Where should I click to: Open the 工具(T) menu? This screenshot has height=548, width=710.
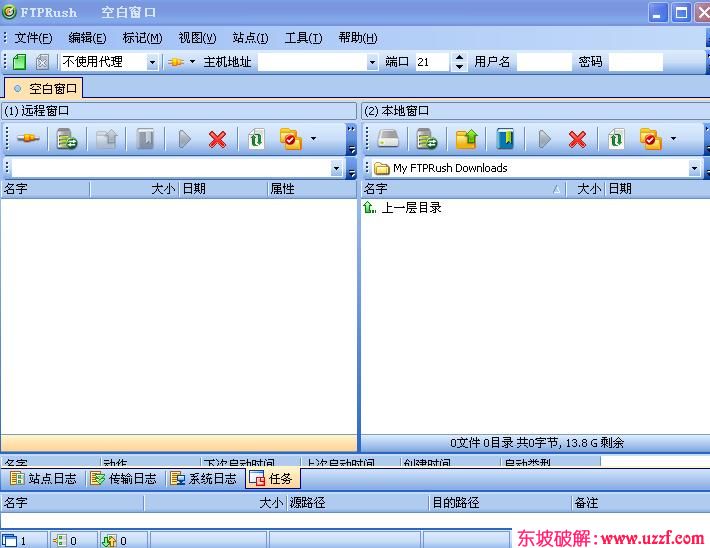(303, 38)
